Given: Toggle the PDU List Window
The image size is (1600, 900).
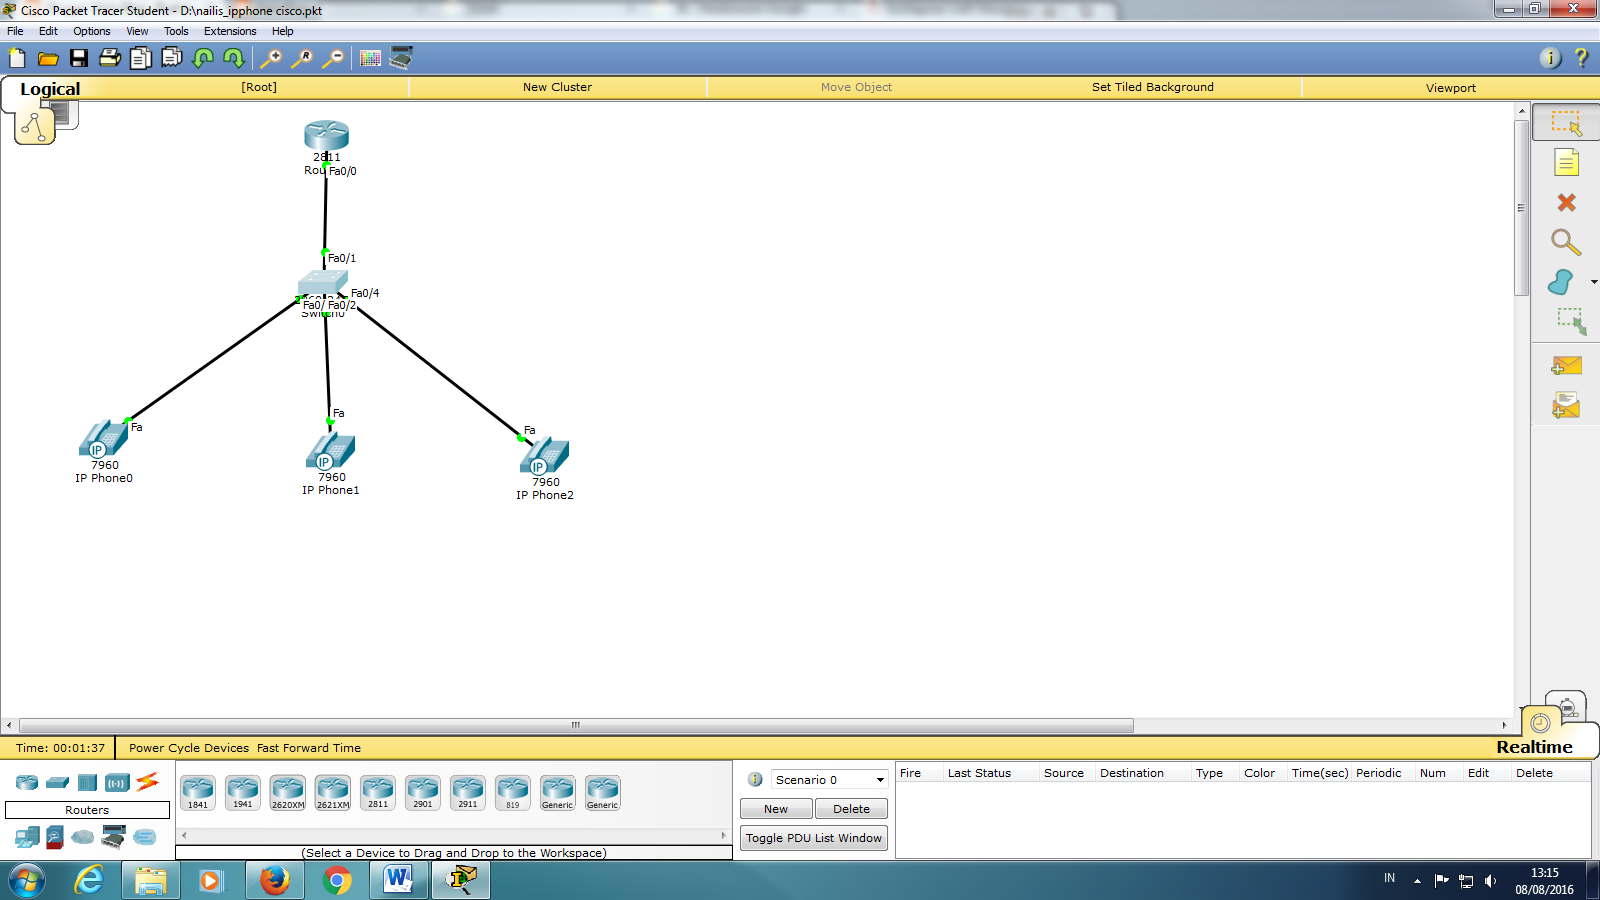Looking at the screenshot, I should coord(813,838).
